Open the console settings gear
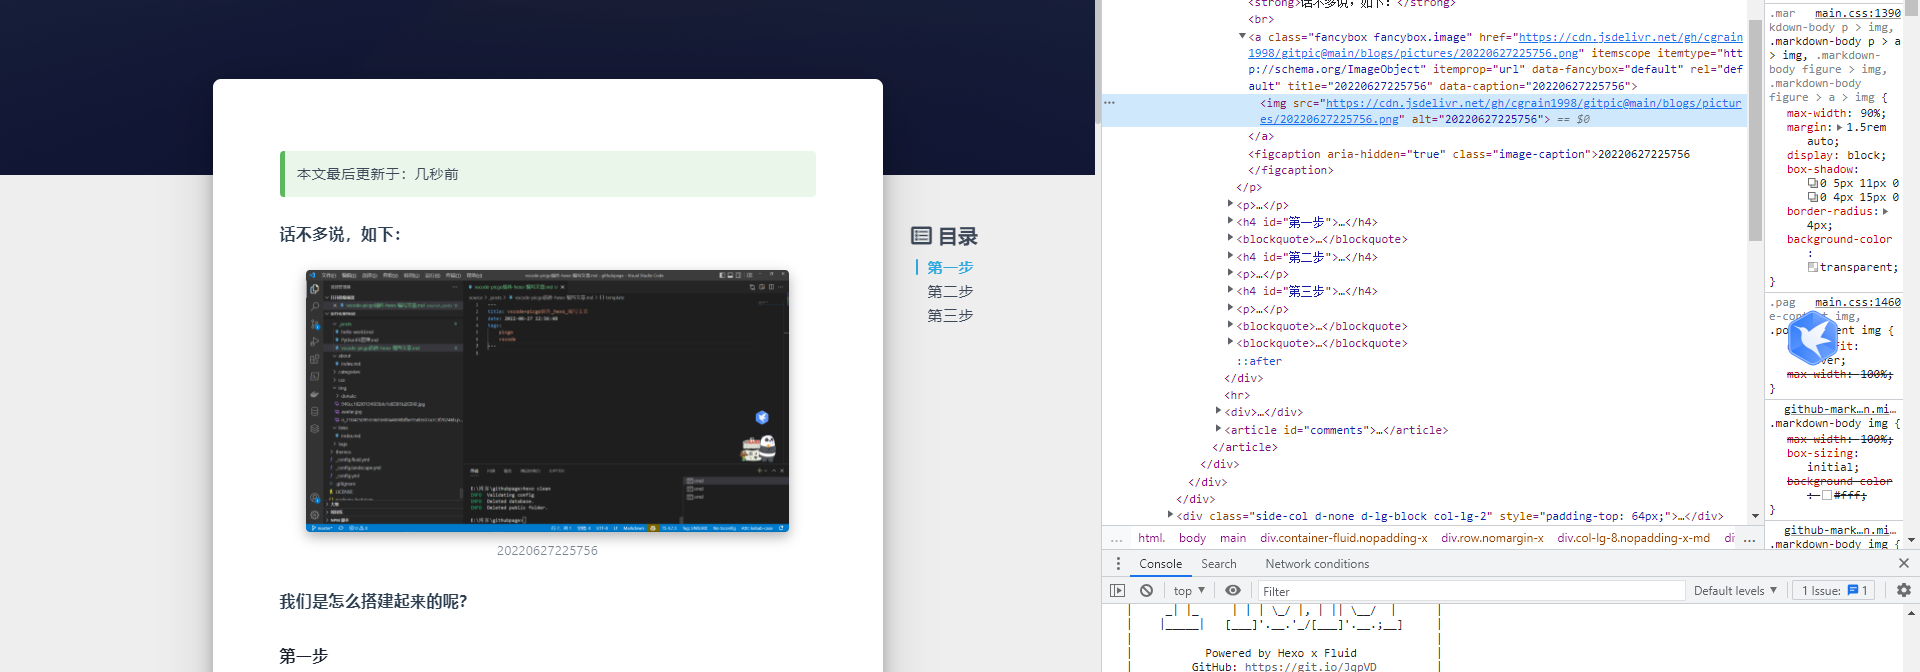Viewport: 1920px width, 672px height. 1904,591
